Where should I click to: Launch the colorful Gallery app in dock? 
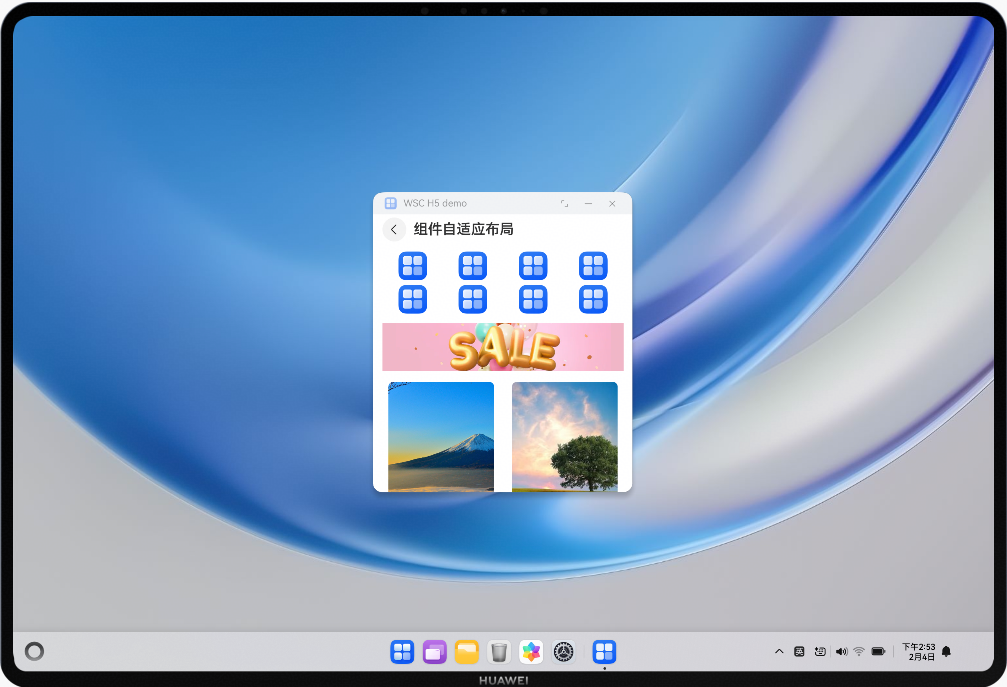[x=531, y=652]
